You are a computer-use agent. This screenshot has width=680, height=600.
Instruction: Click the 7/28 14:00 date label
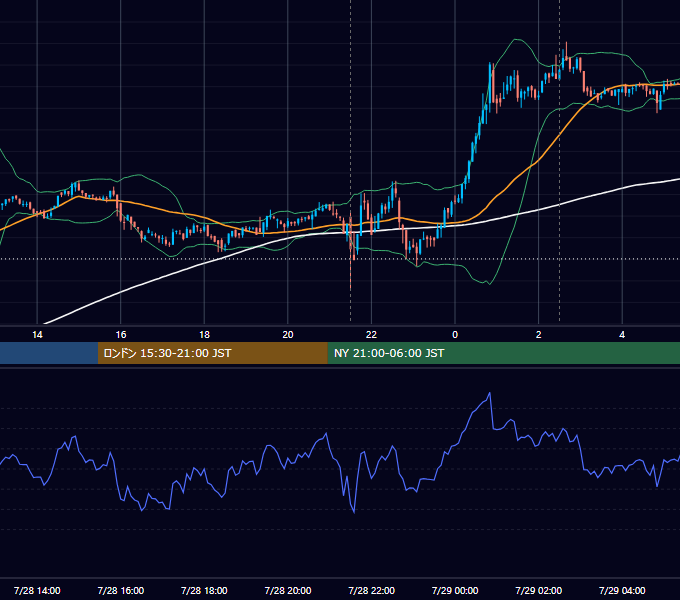tap(37, 590)
